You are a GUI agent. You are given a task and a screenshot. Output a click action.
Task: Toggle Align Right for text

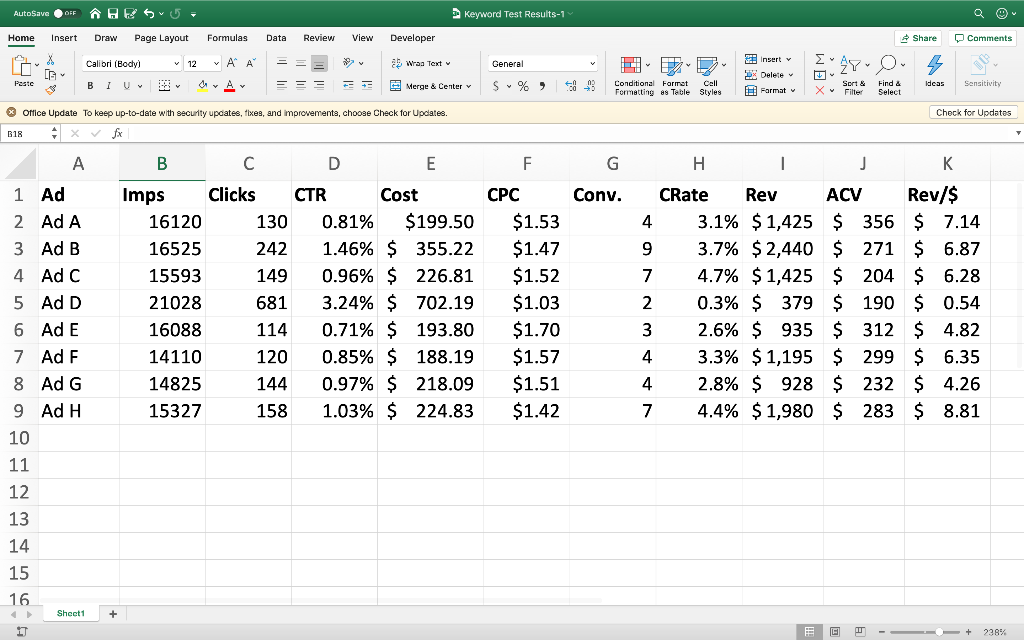pos(319,86)
